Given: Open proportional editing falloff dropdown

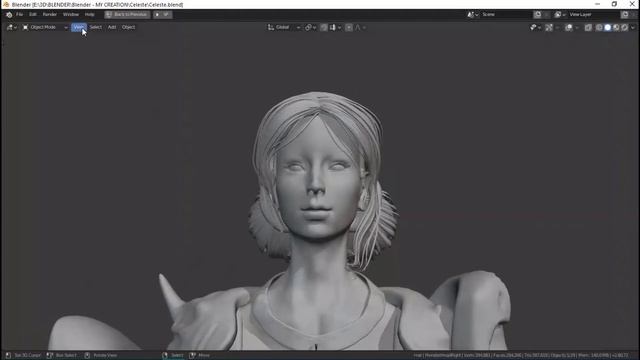Looking at the screenshot, I should 360,27.
